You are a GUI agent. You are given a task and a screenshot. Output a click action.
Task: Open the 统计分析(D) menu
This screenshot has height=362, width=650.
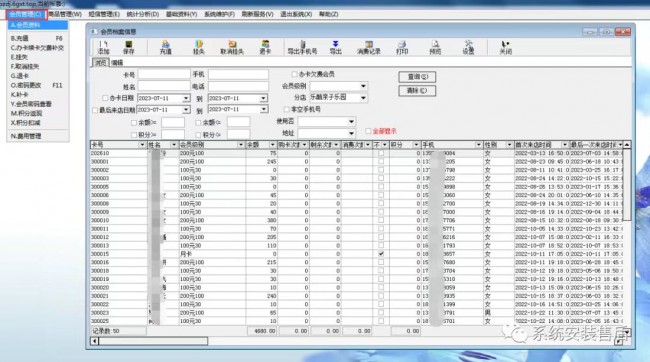143,14
